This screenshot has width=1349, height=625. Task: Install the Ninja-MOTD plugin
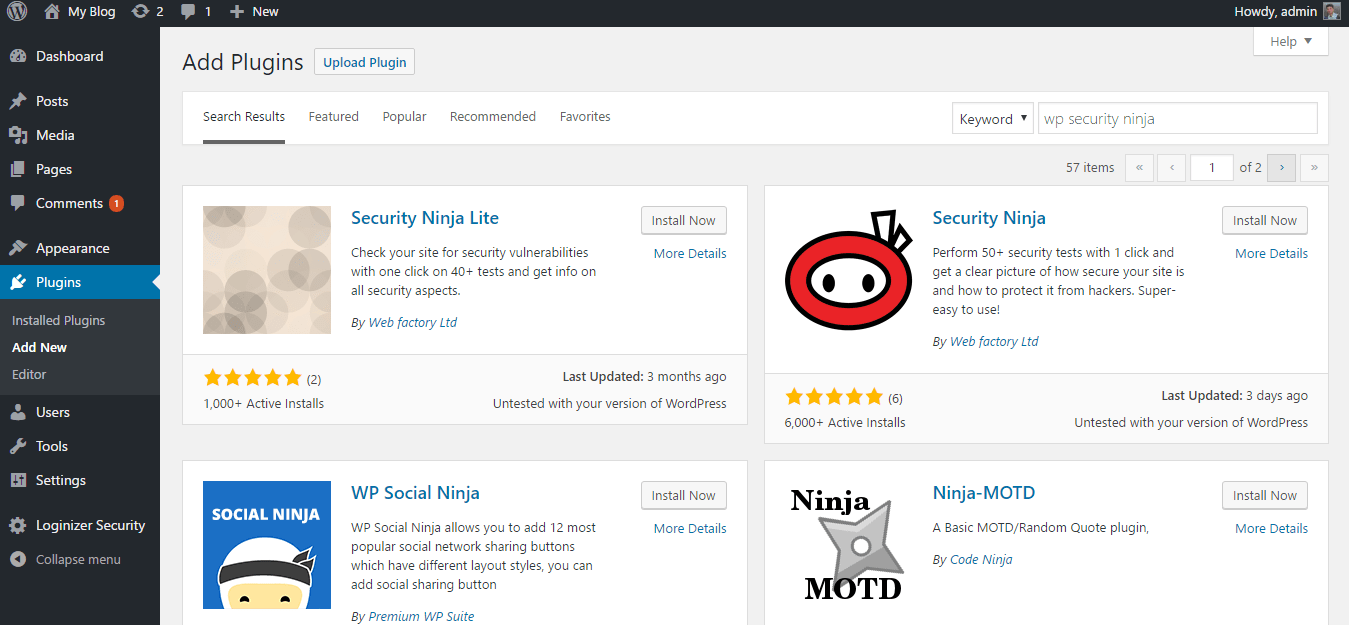point(1265,495)
